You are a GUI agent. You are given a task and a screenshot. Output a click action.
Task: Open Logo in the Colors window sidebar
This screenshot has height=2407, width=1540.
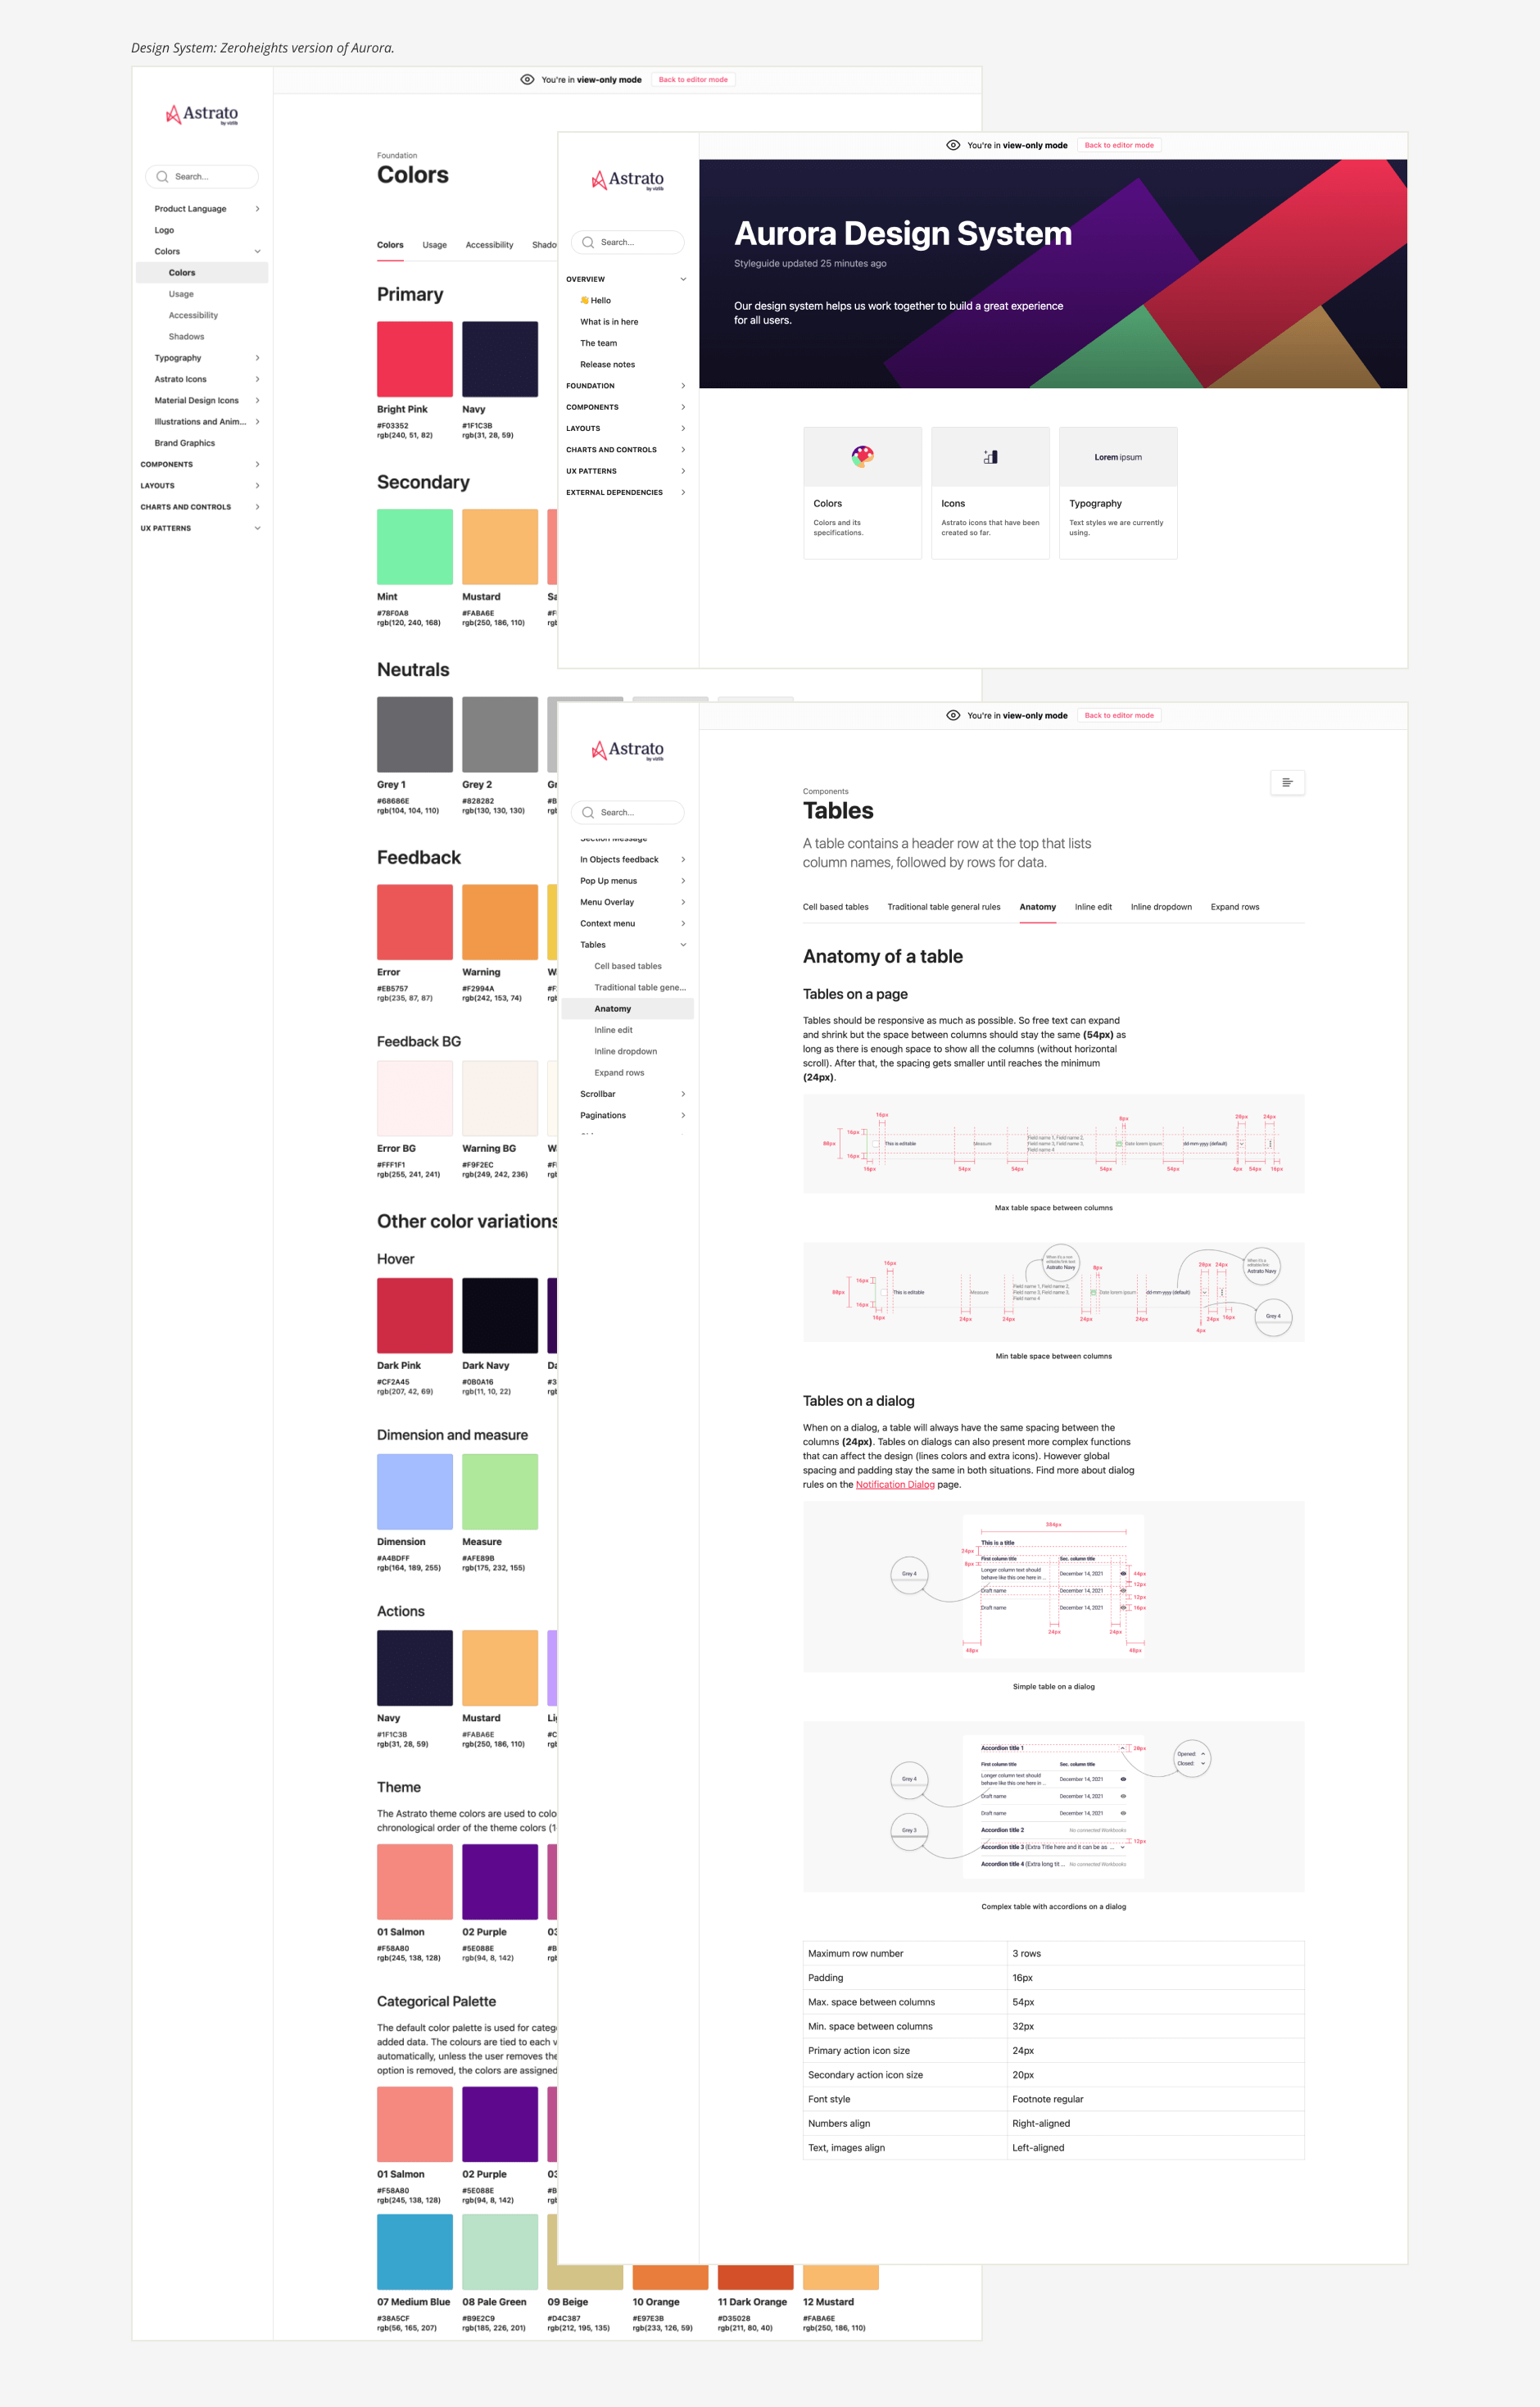(x=164, y=230)
